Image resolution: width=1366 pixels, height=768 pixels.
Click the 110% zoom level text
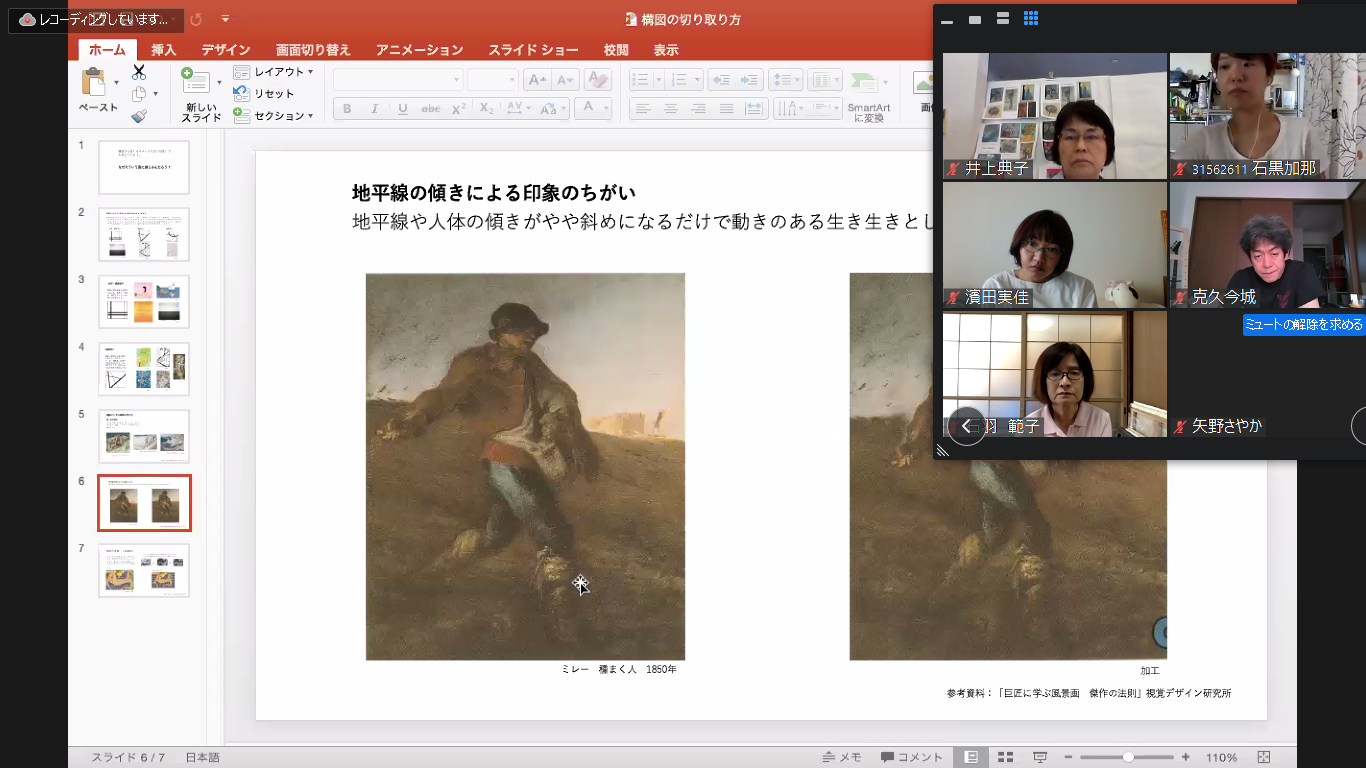point(1221,757)
